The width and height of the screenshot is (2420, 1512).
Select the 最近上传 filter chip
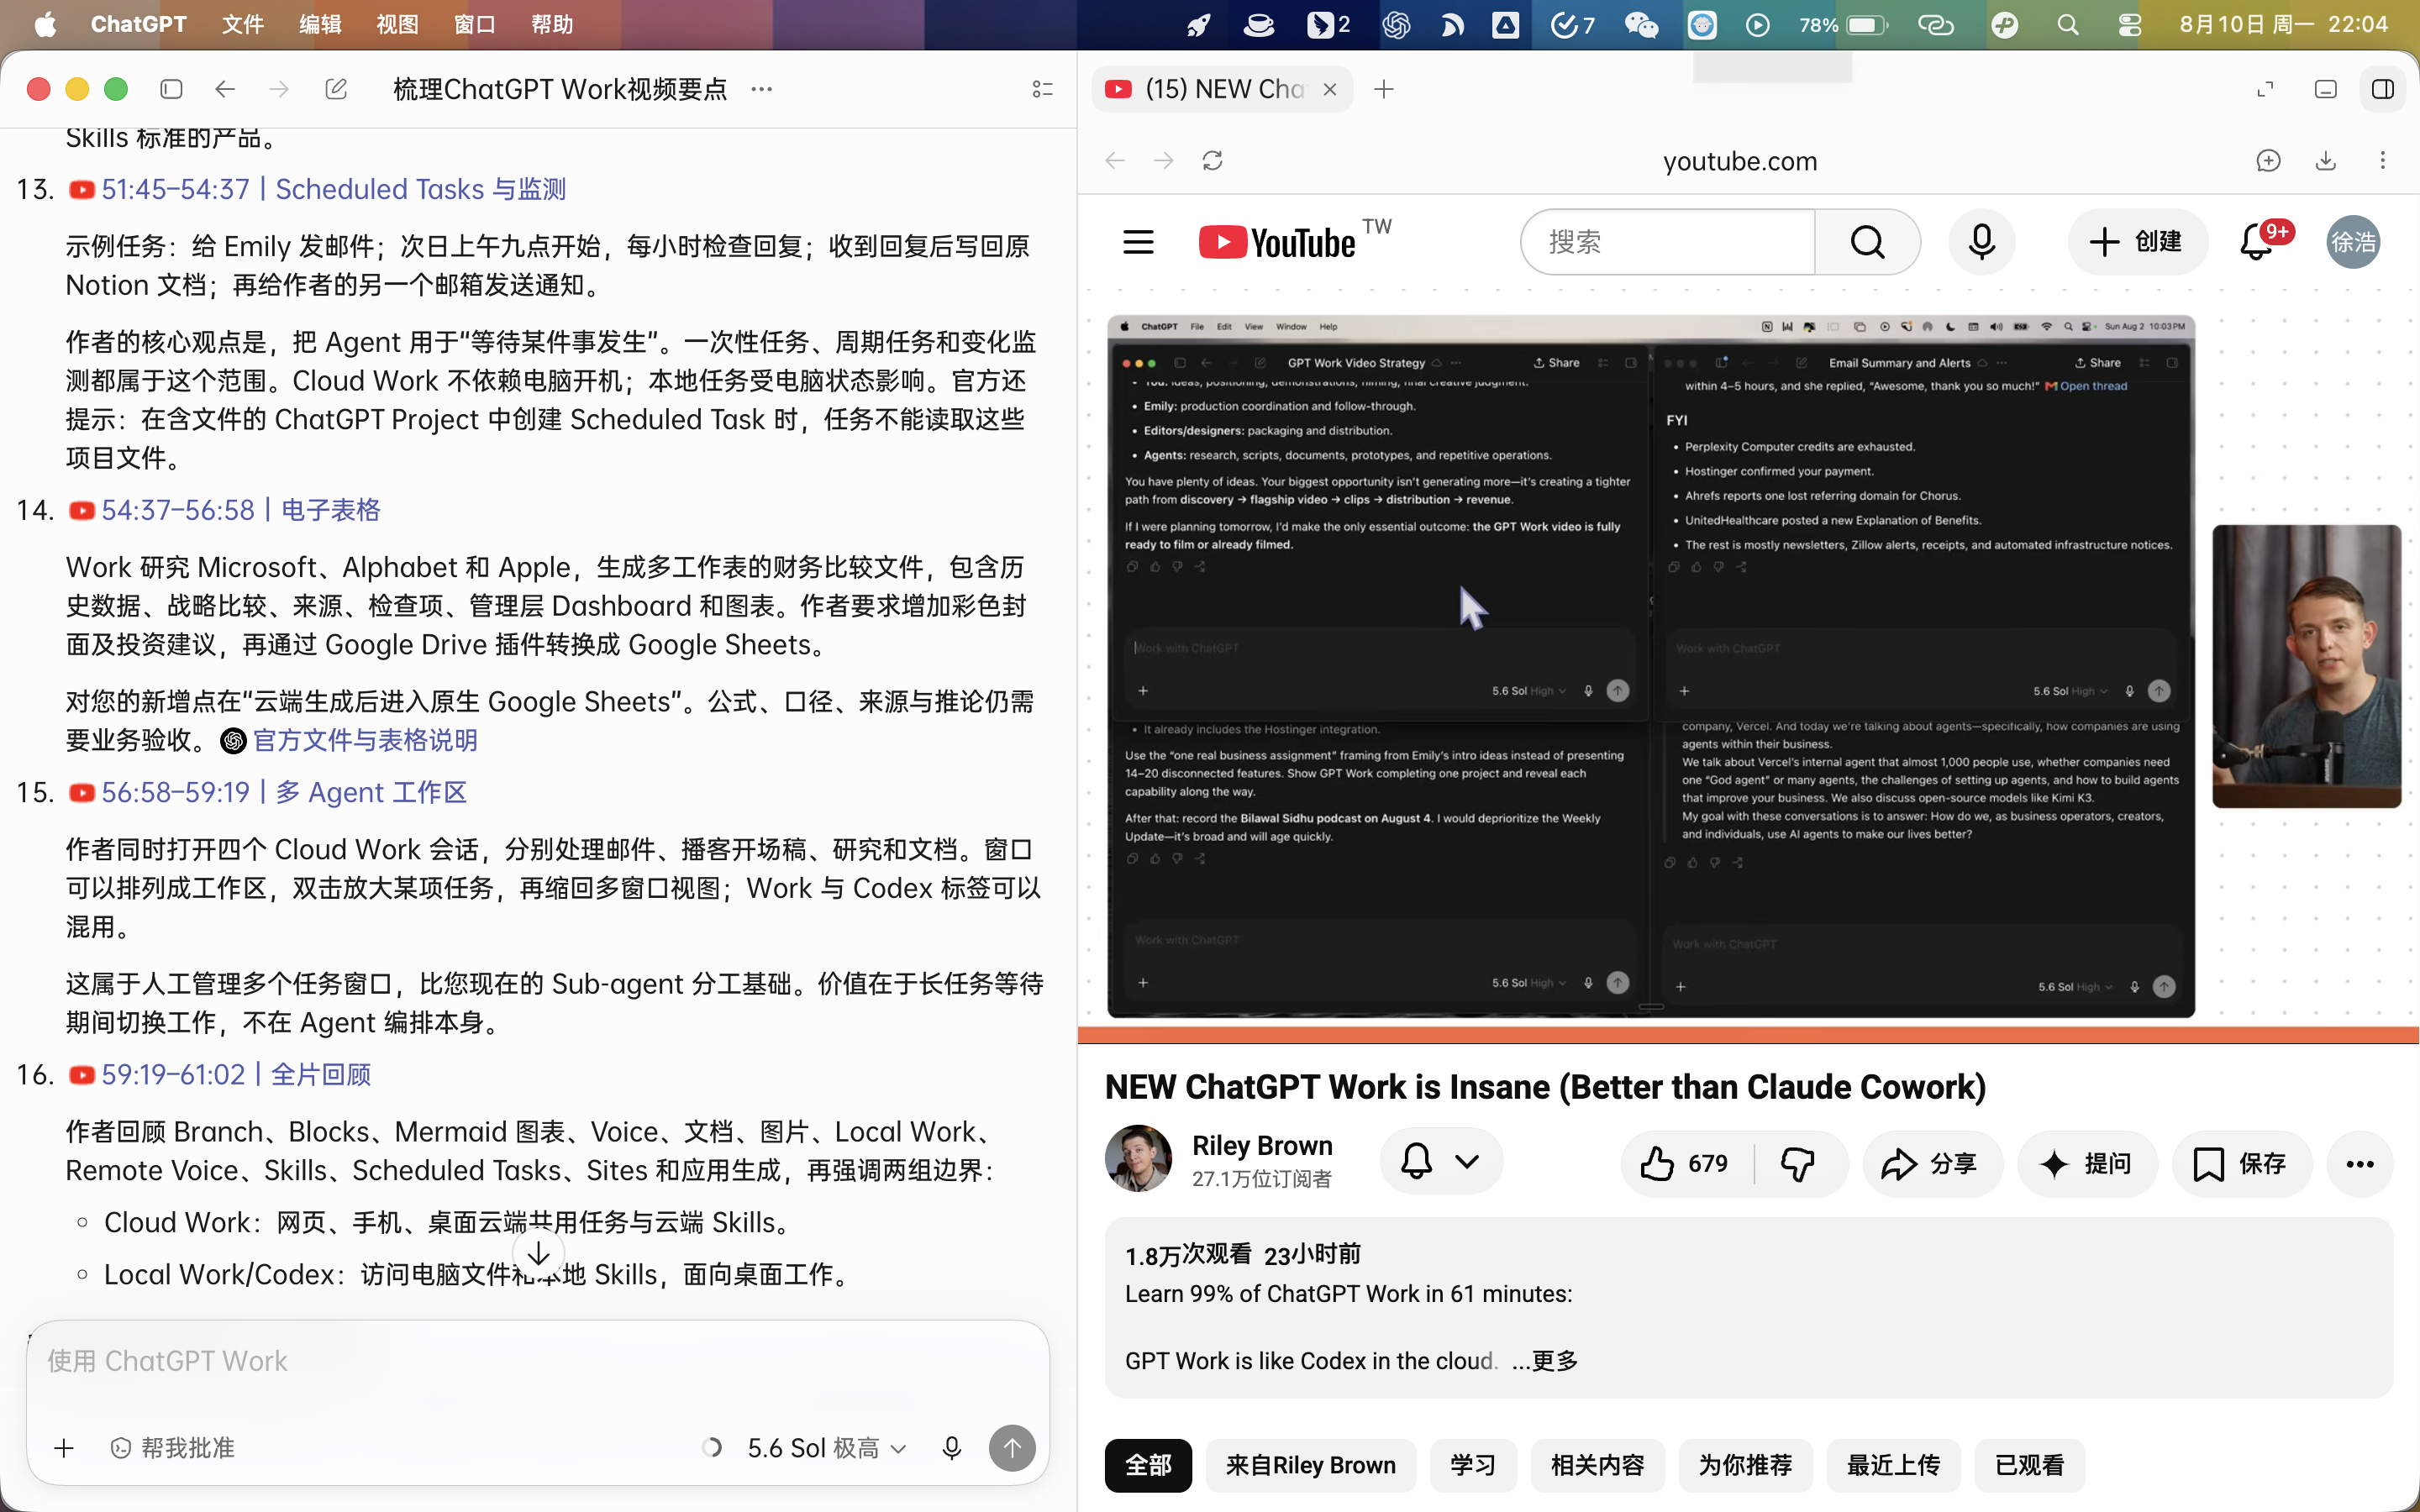[x=1893, y=1465]
